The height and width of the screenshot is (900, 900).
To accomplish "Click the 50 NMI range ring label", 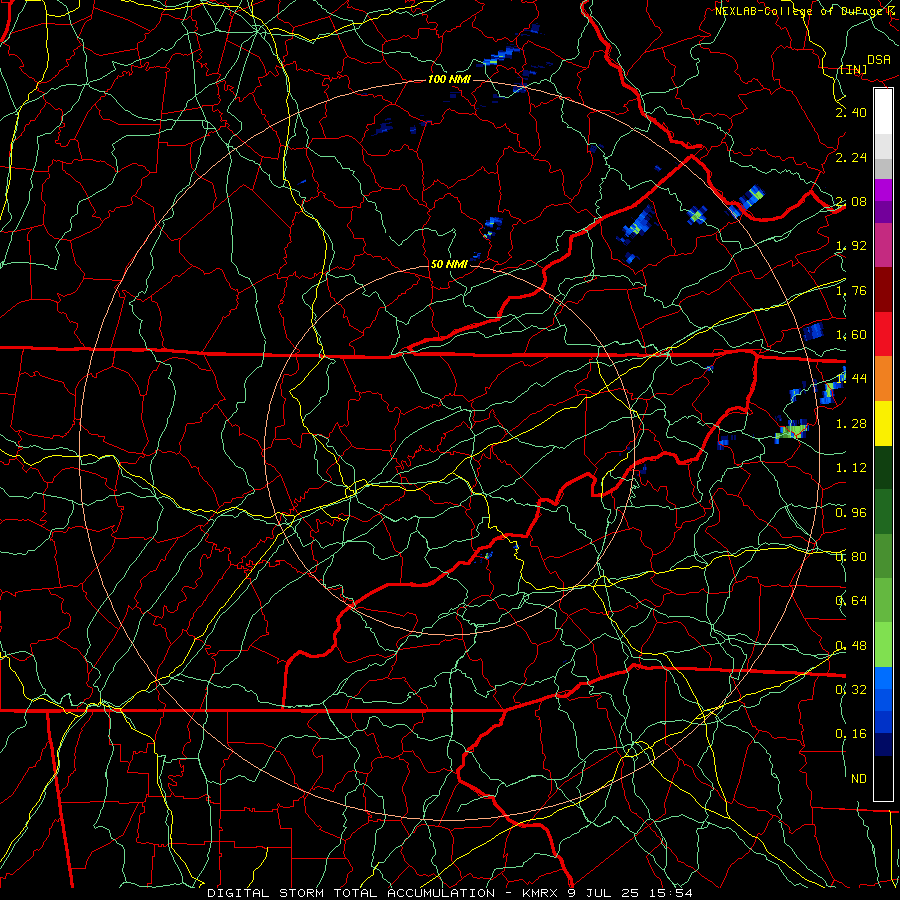I will (449, 264).
